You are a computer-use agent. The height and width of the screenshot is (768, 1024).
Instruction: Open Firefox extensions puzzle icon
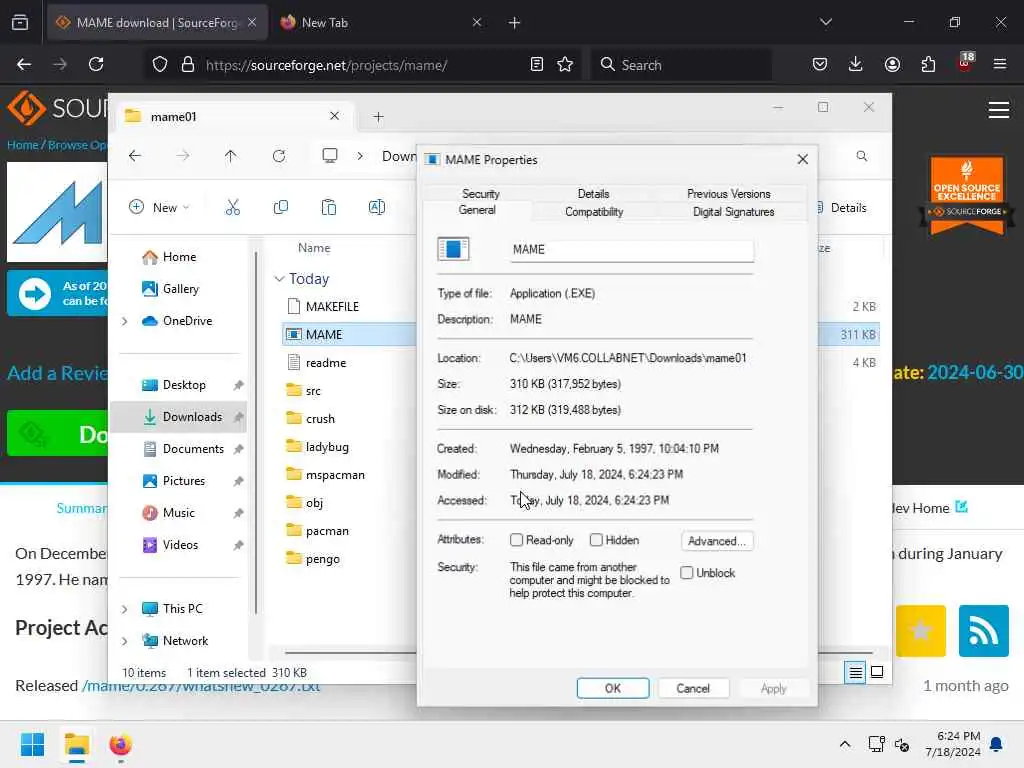tap(928, 64)
